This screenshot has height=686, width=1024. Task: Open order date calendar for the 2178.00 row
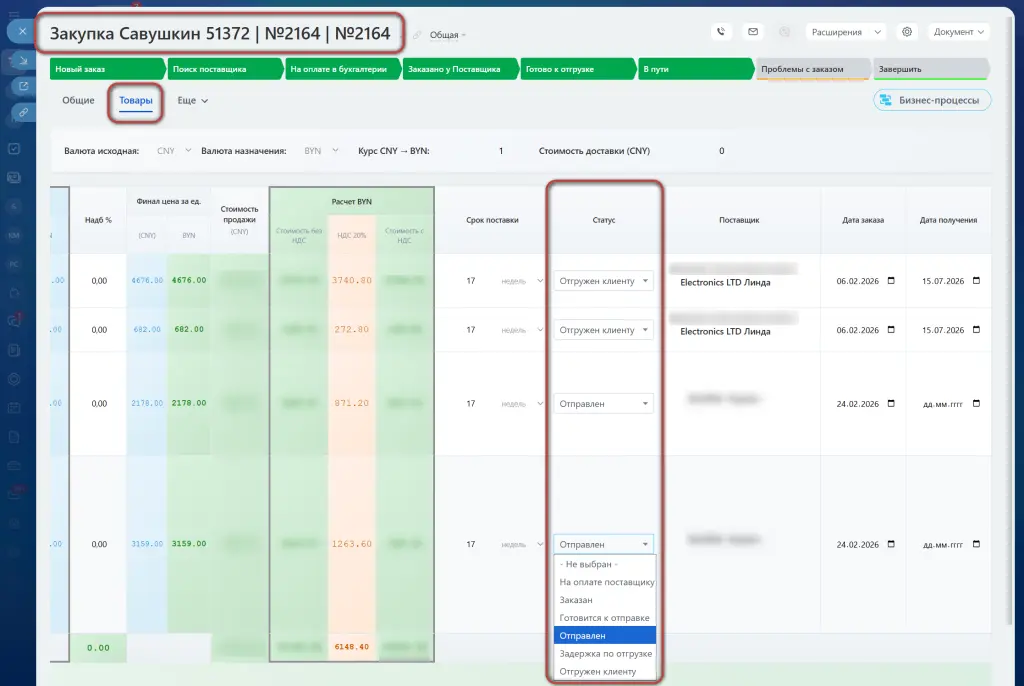[891, 404]
